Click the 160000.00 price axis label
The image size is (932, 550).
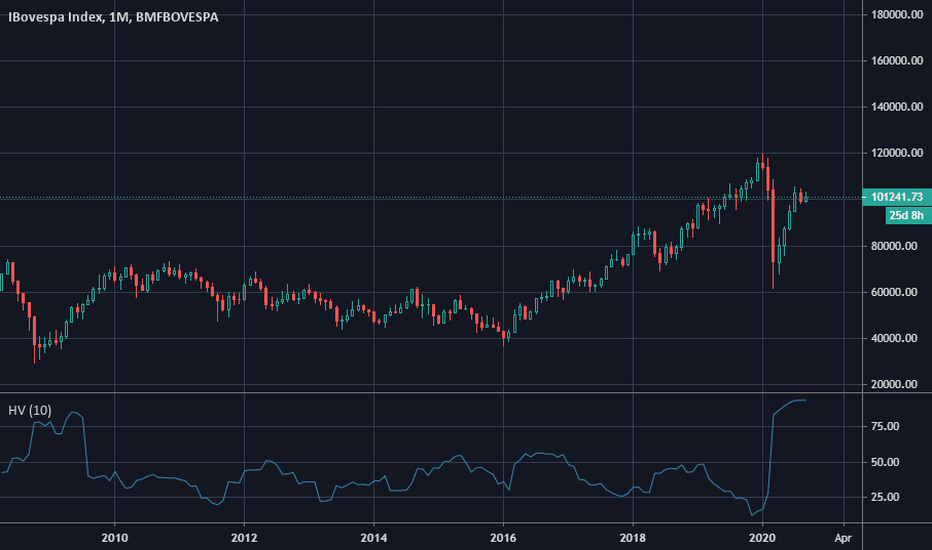[x=897, y=61]
